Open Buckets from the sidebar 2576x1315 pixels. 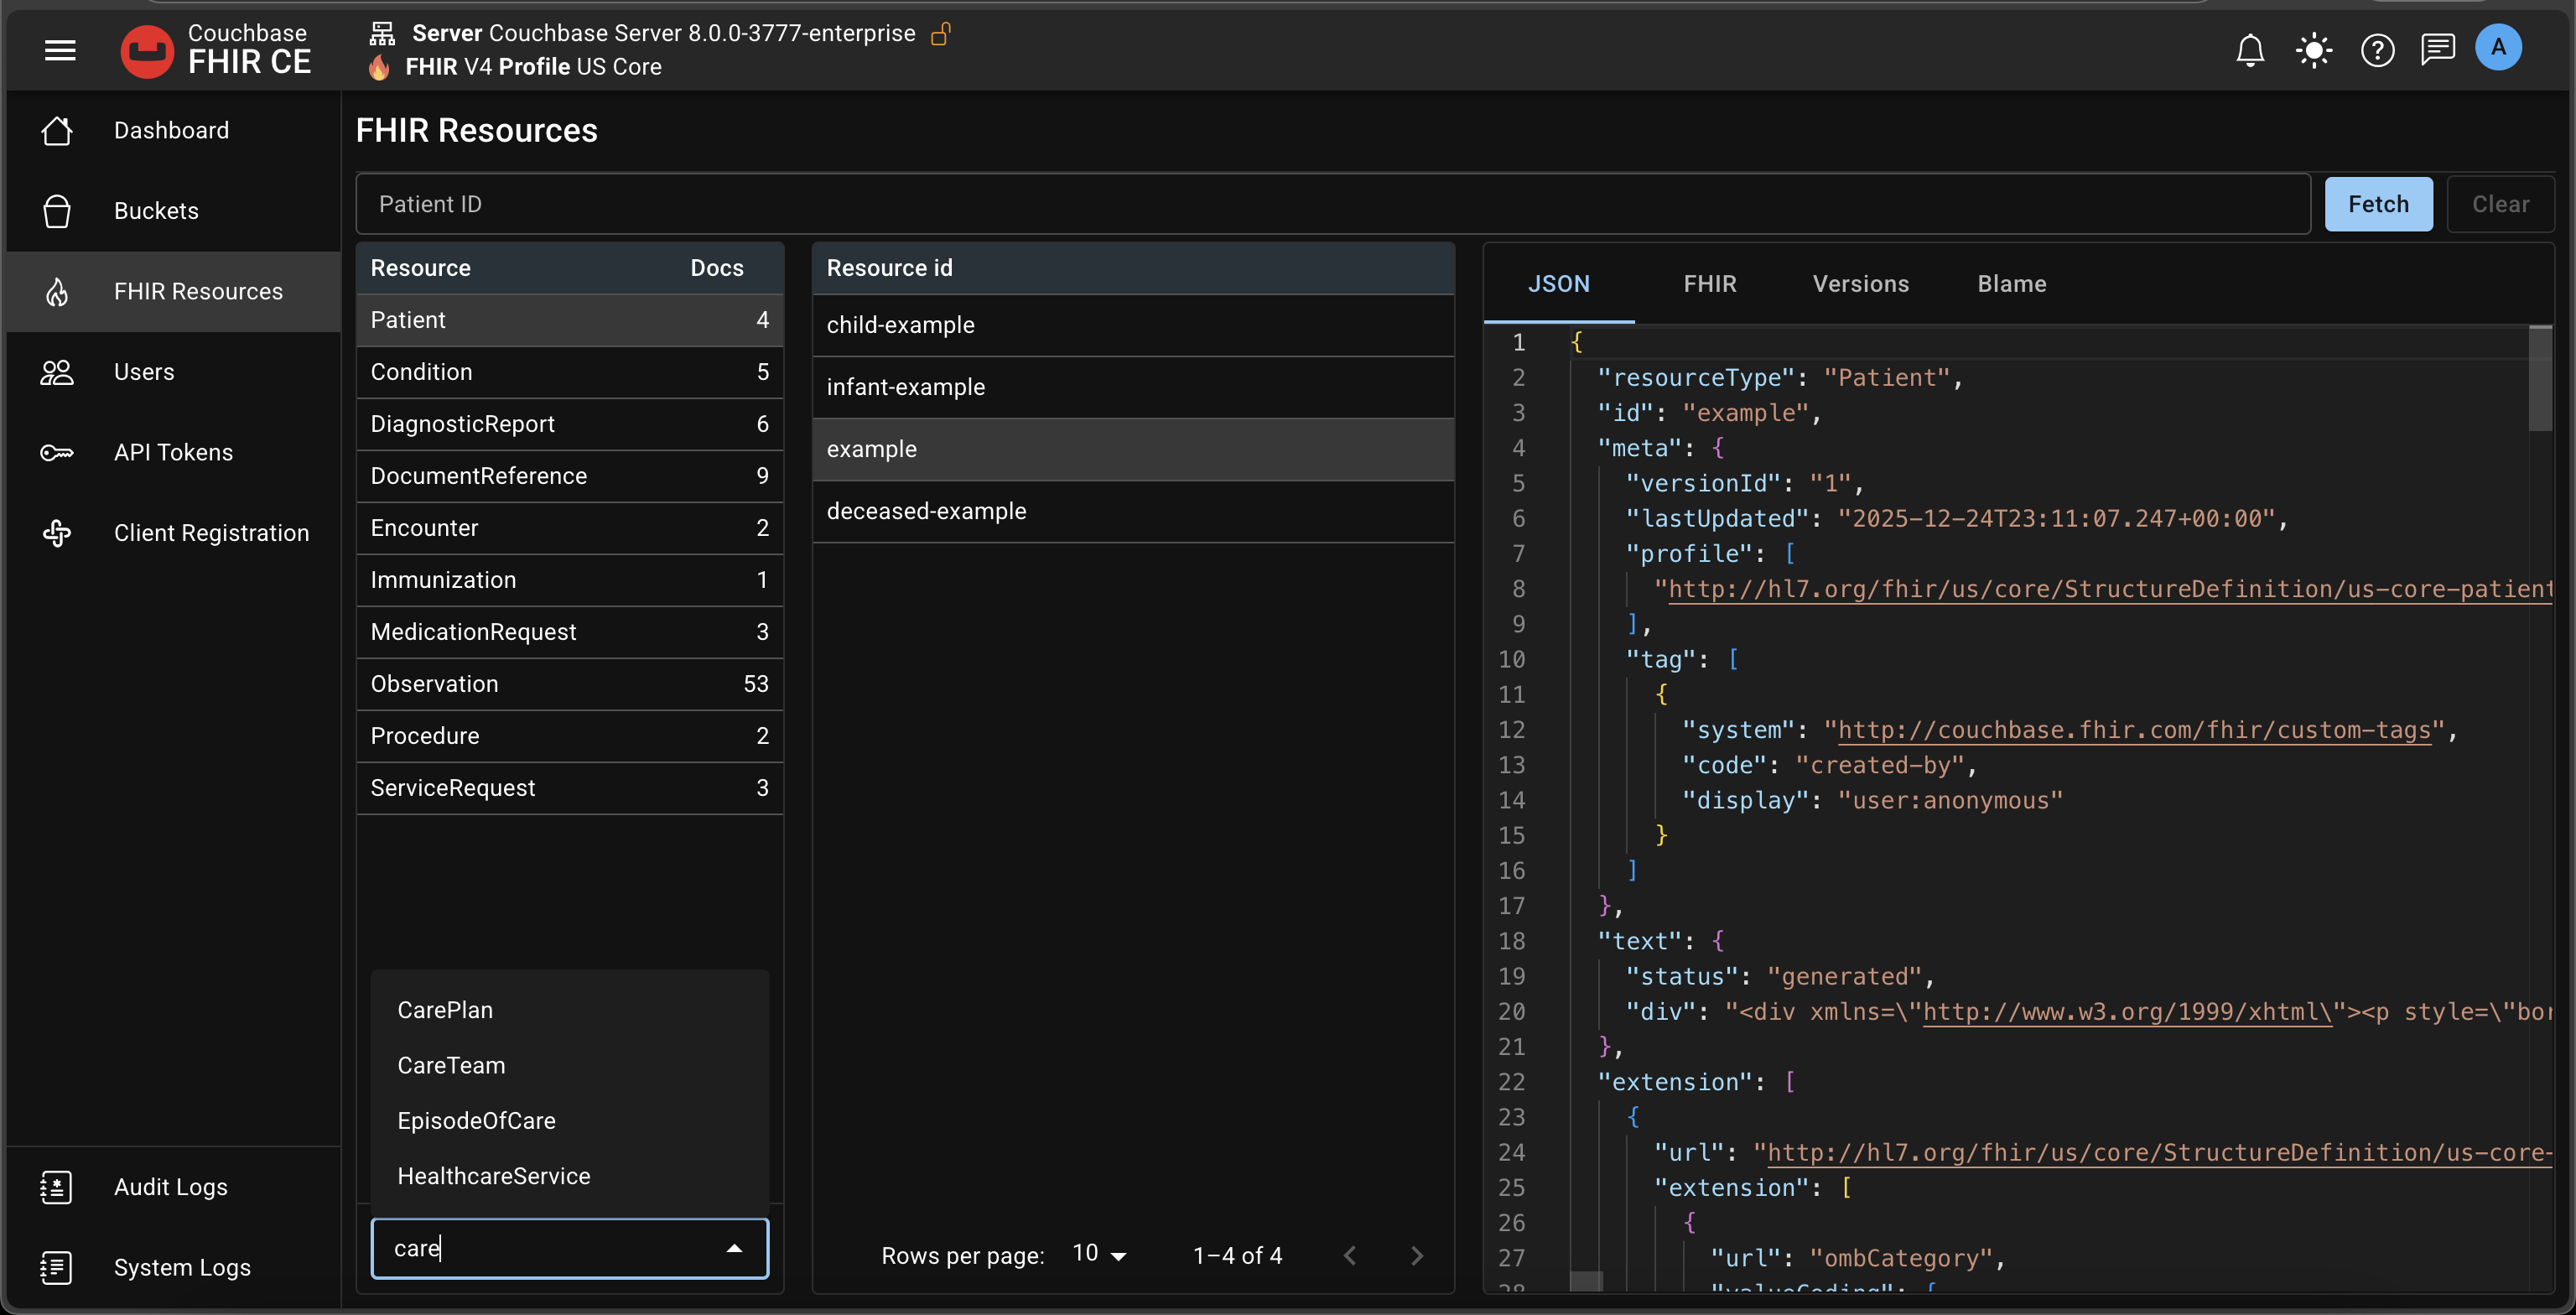[x=156, y=211]
